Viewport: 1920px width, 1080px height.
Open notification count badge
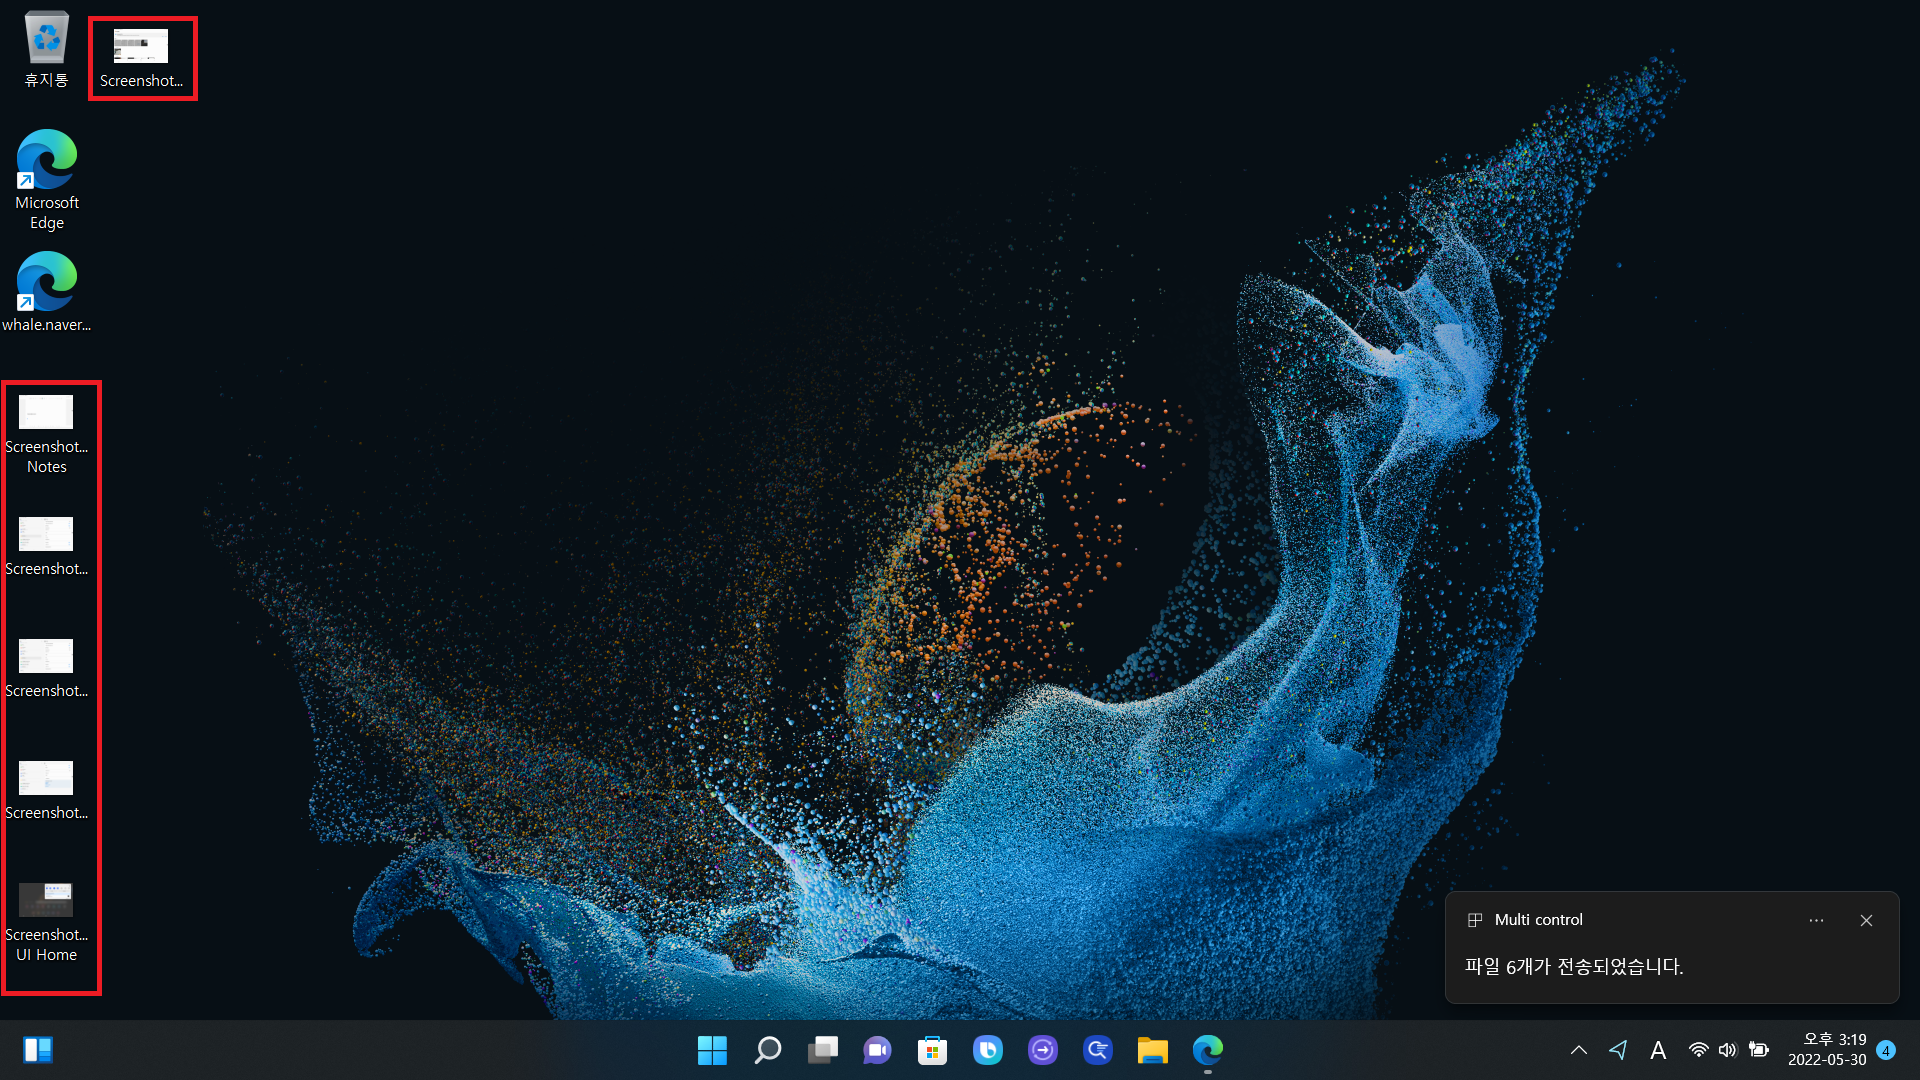click(x=1886, y=1050)
